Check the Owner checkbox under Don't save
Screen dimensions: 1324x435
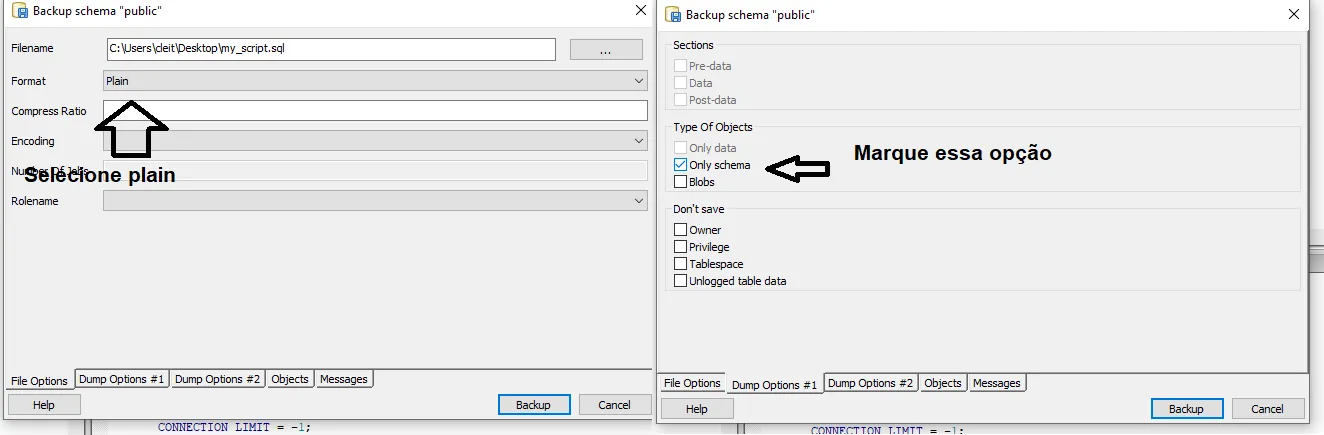pos(681,230)
